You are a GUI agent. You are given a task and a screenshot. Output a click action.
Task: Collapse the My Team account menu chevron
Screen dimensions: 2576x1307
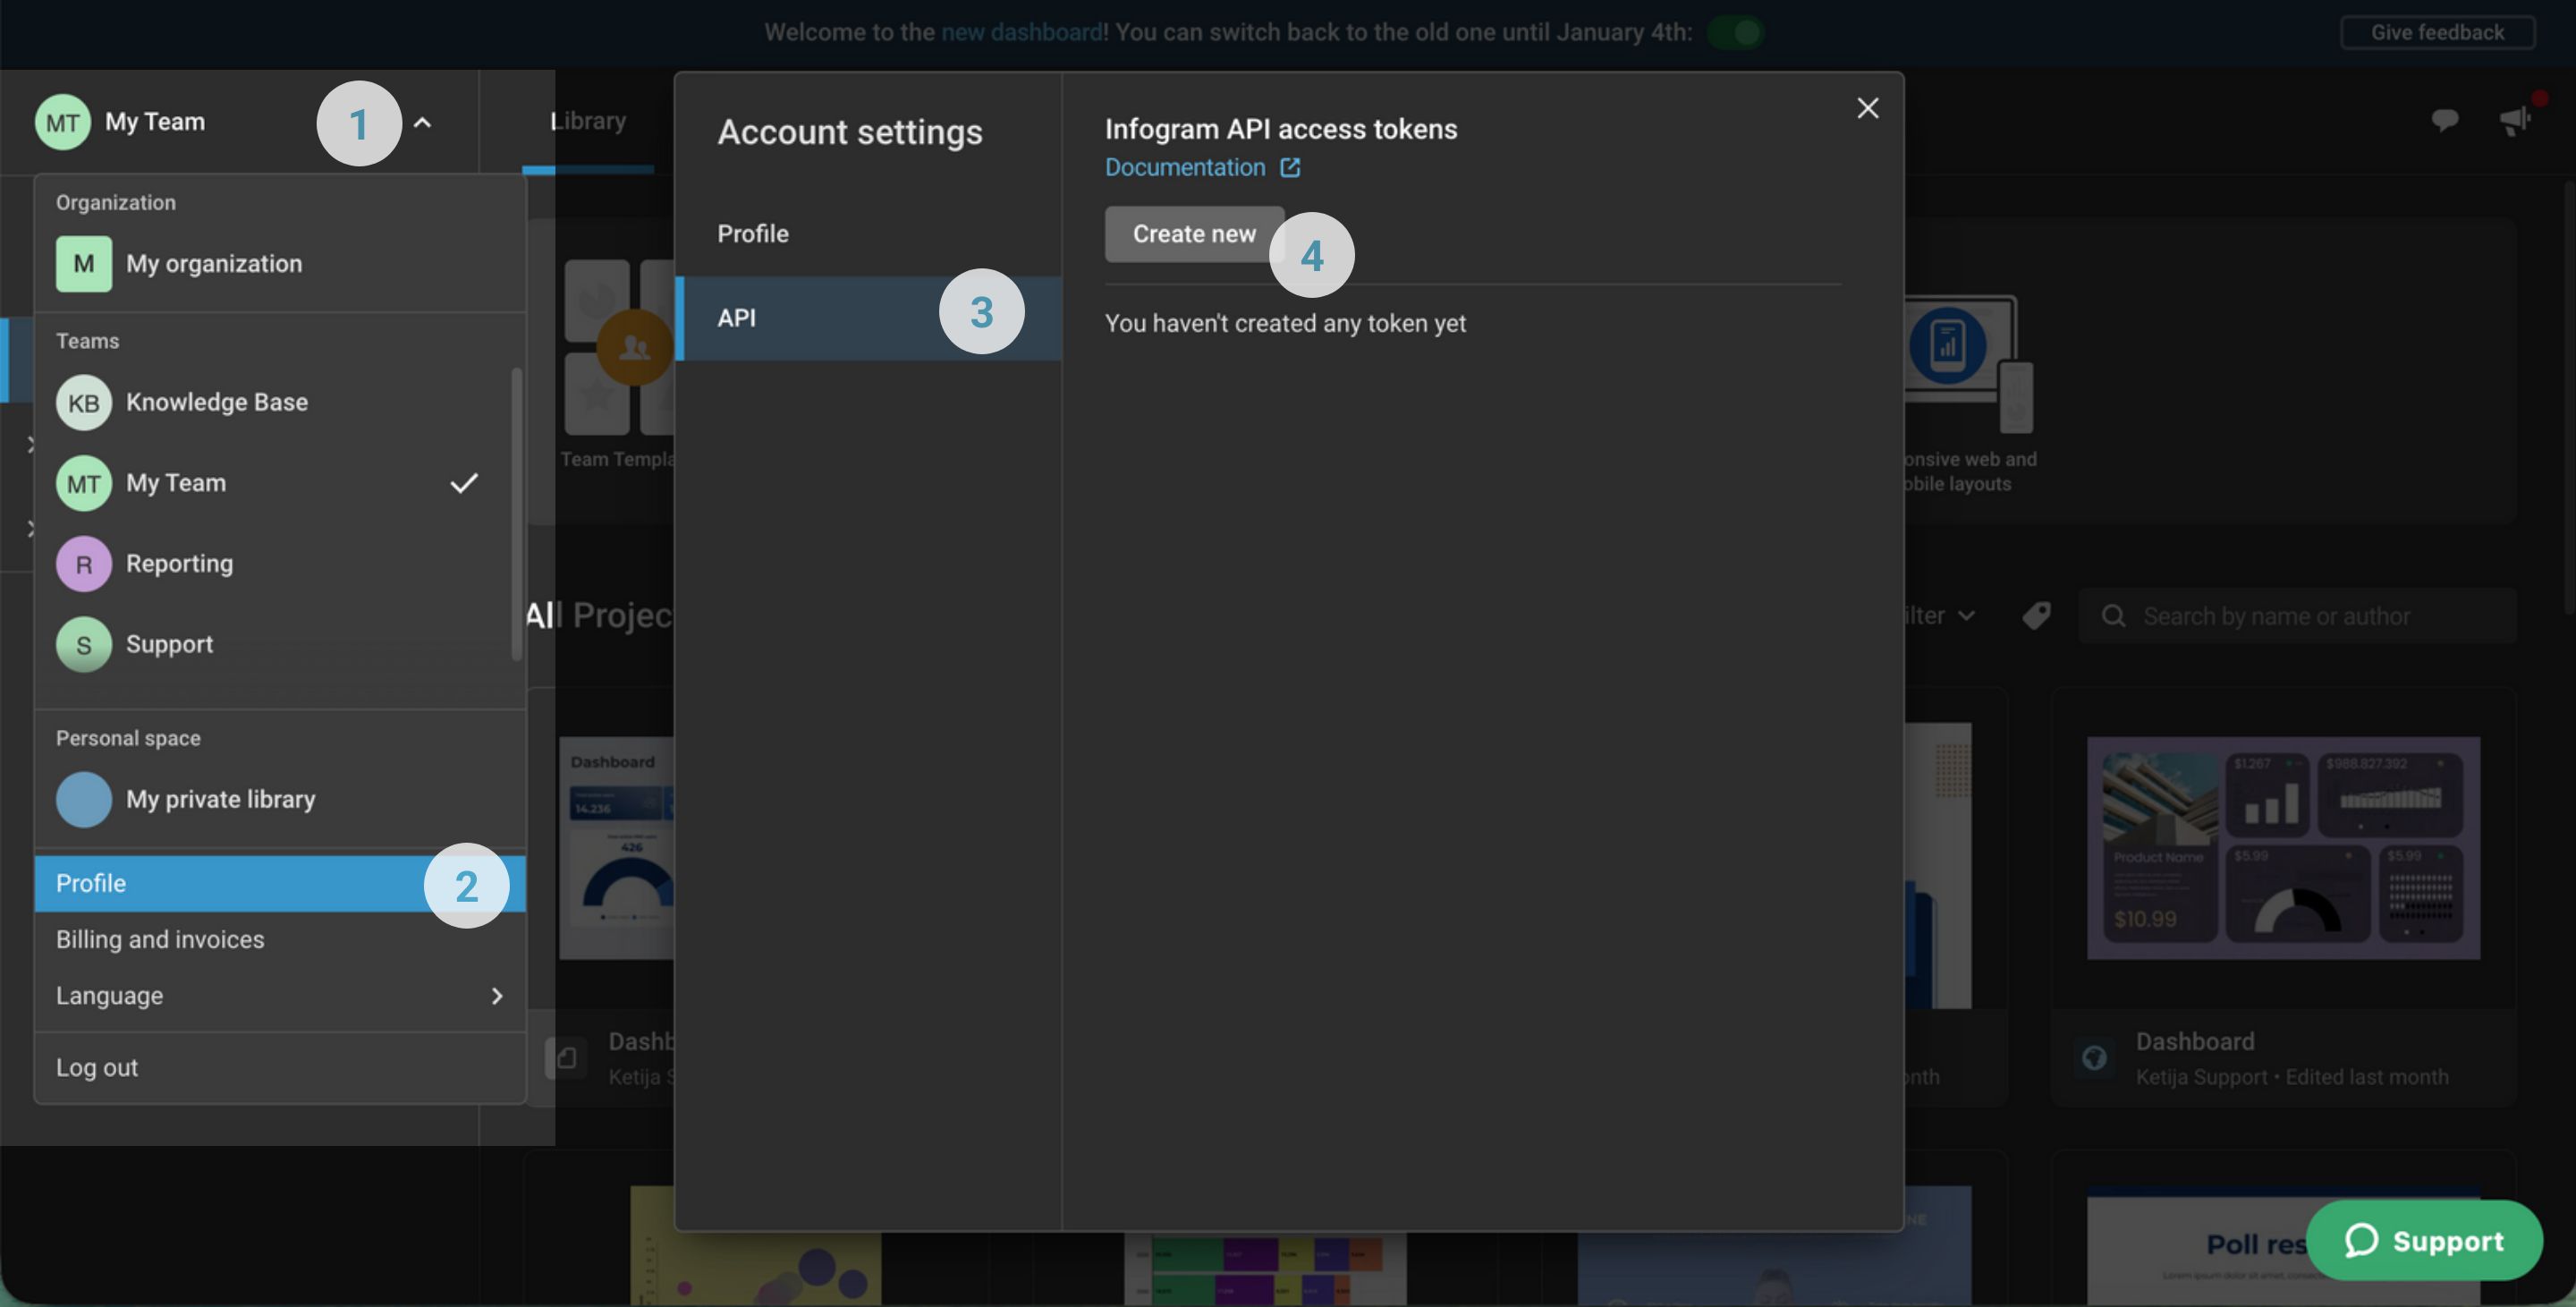tap(423, 121)
